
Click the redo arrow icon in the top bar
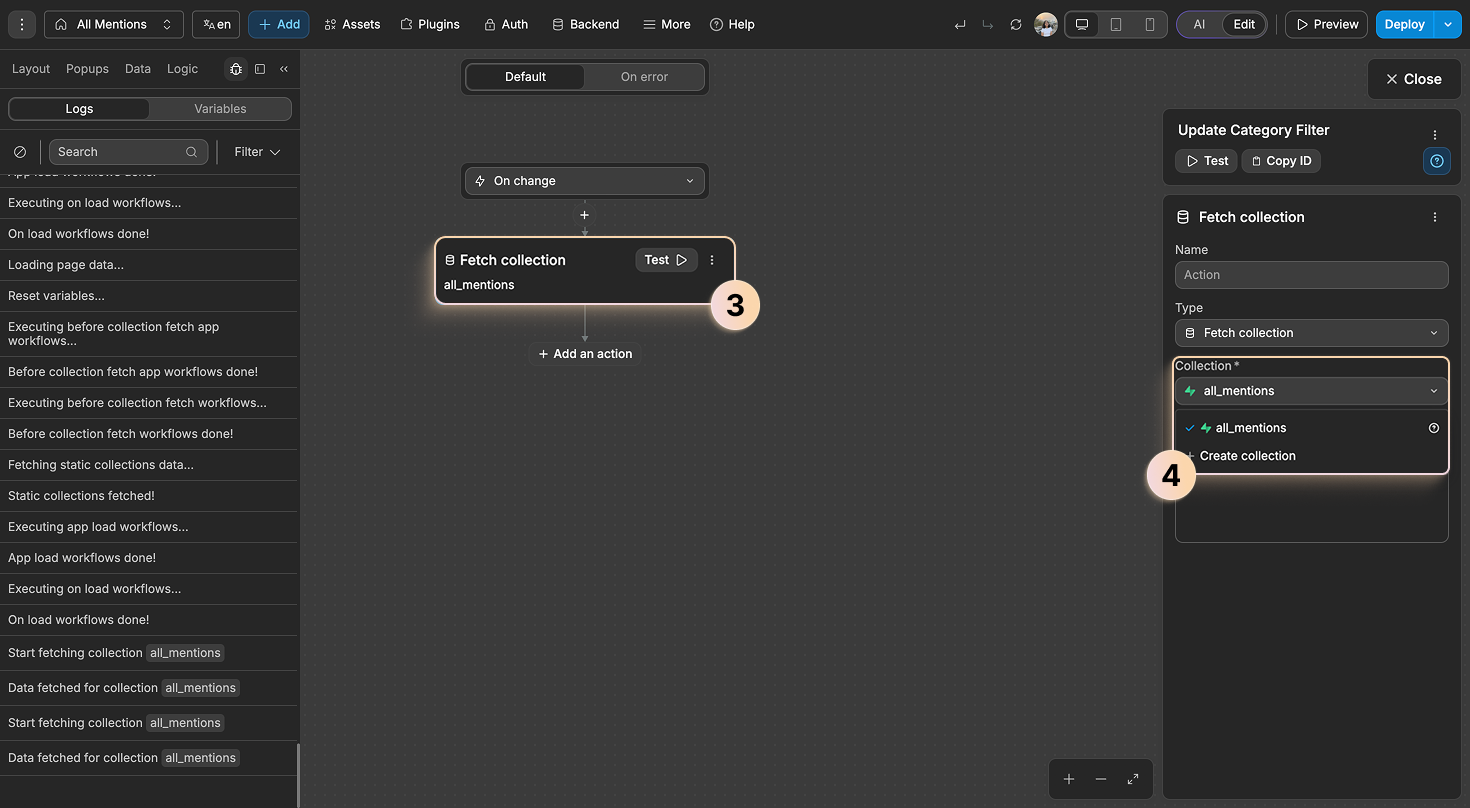pos(986,24)
